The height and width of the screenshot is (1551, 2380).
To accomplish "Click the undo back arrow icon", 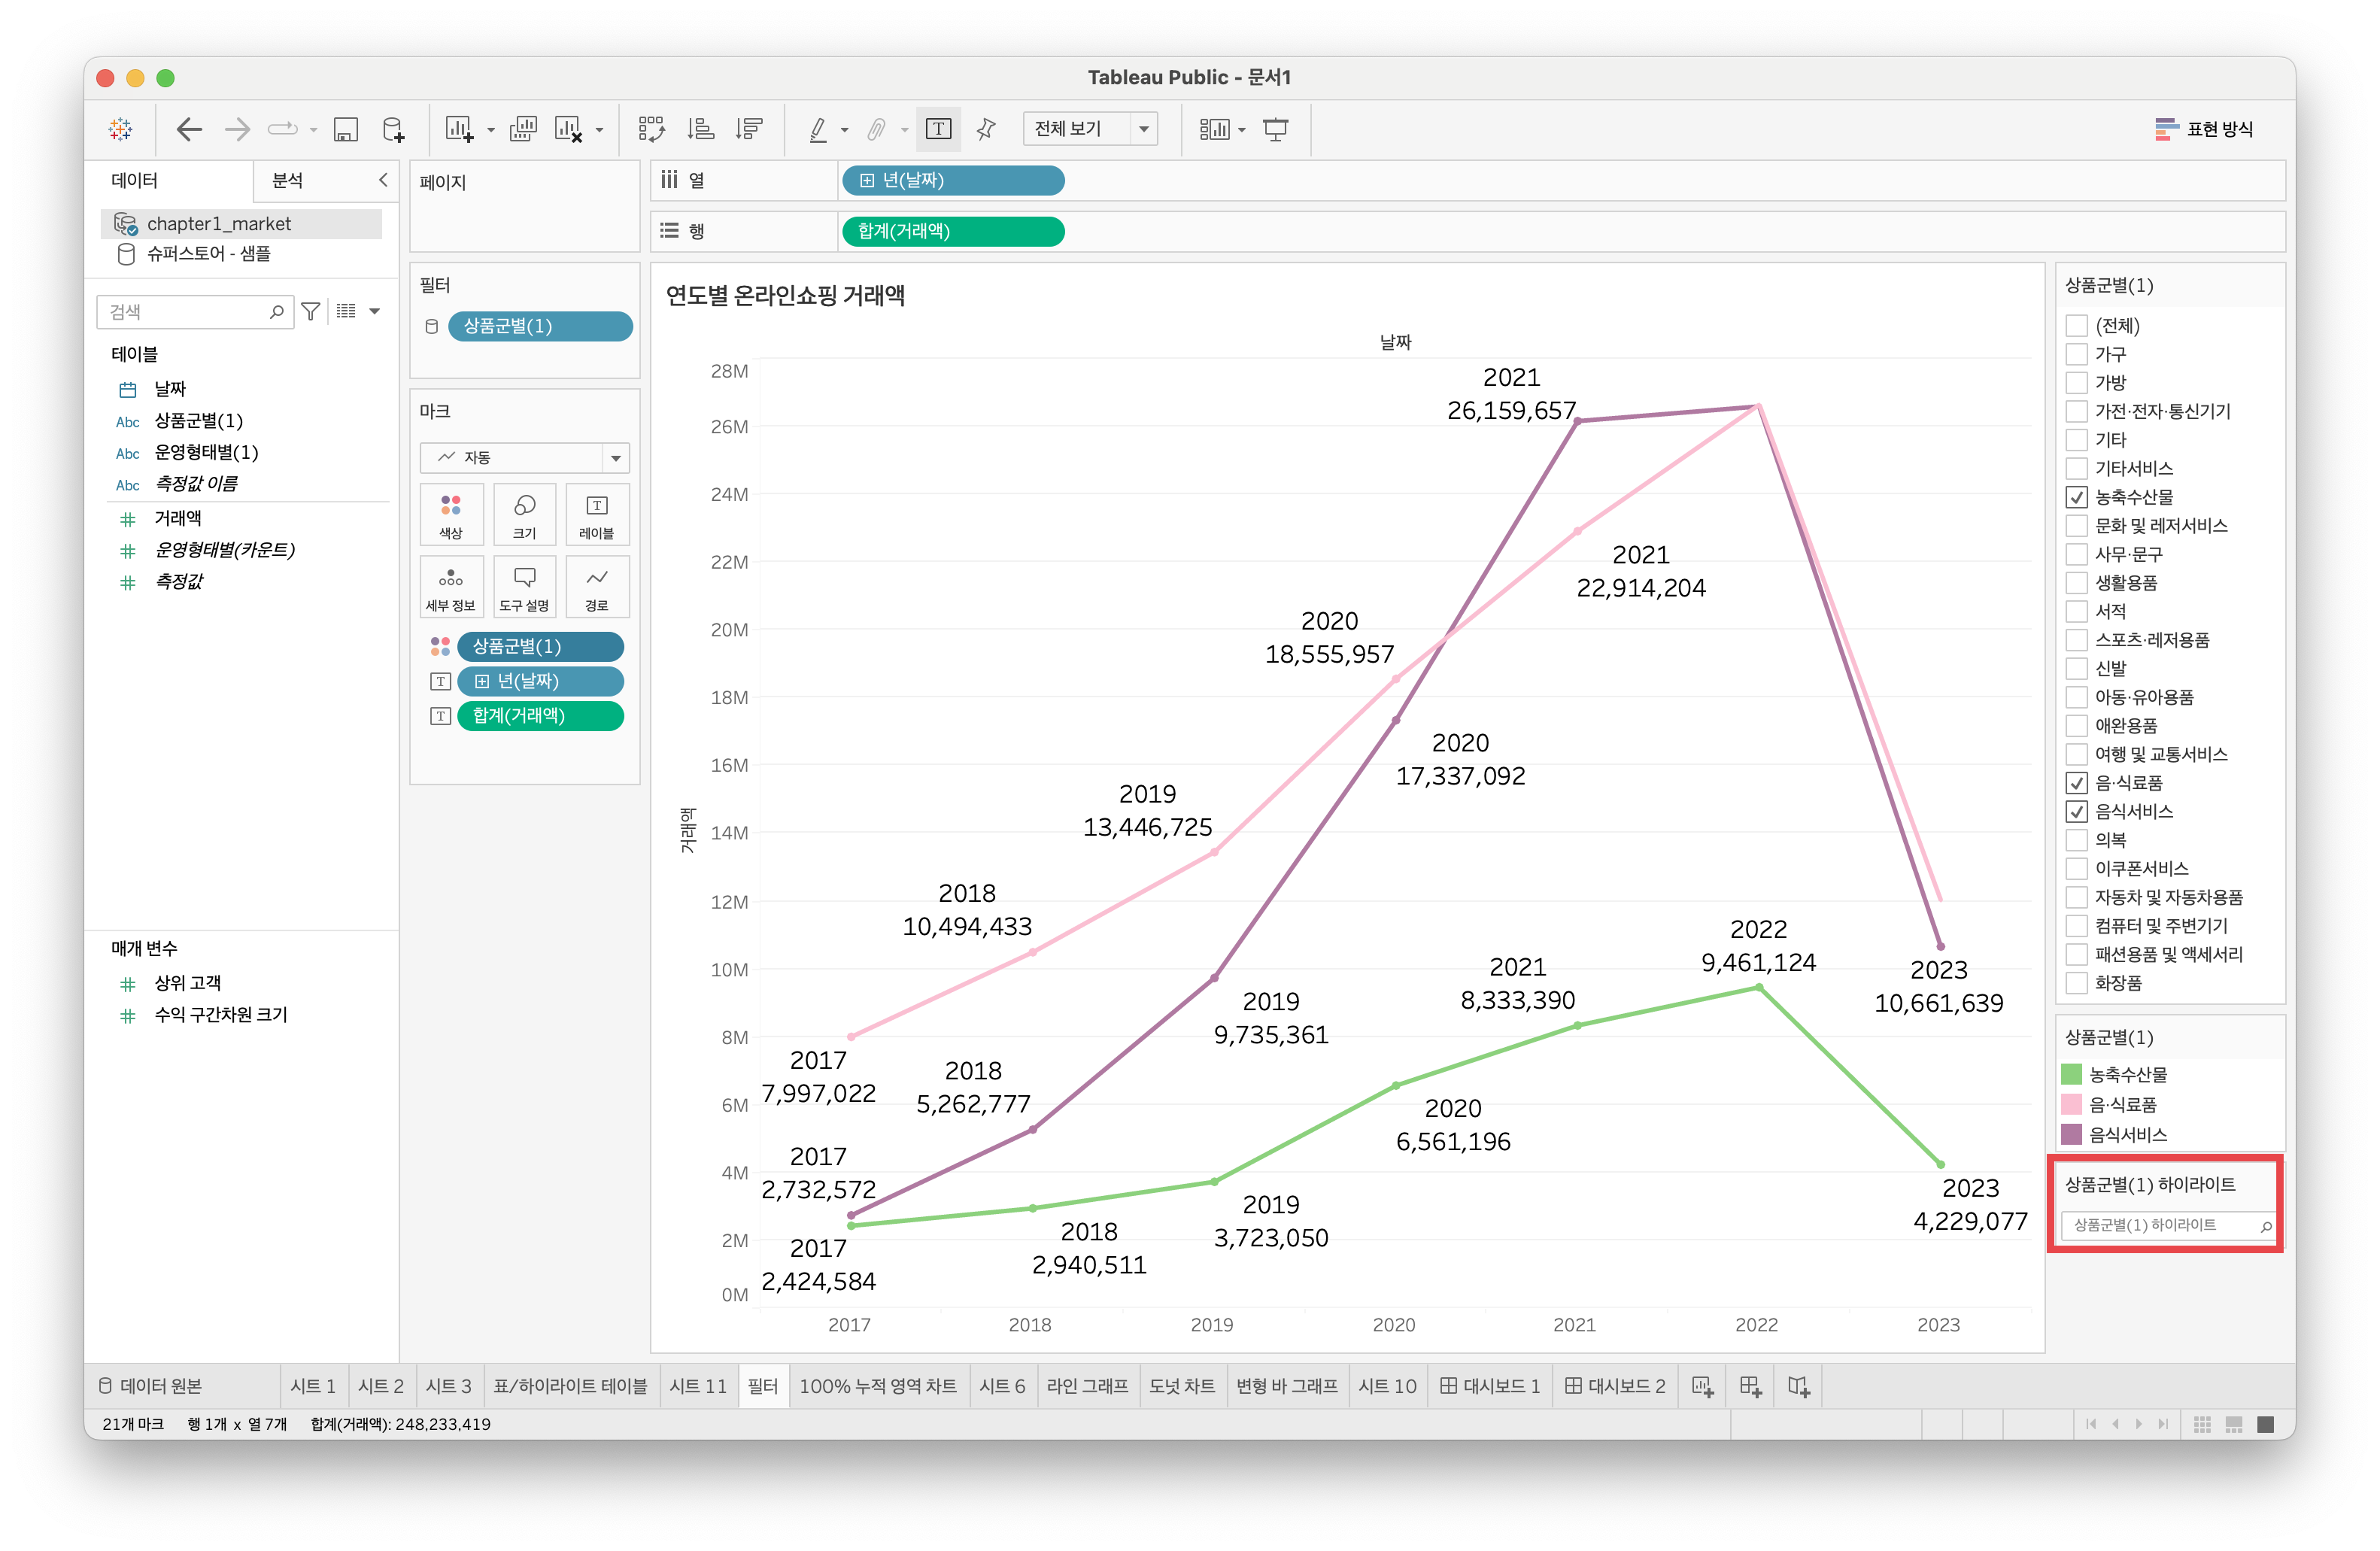I will coord(189,129).
